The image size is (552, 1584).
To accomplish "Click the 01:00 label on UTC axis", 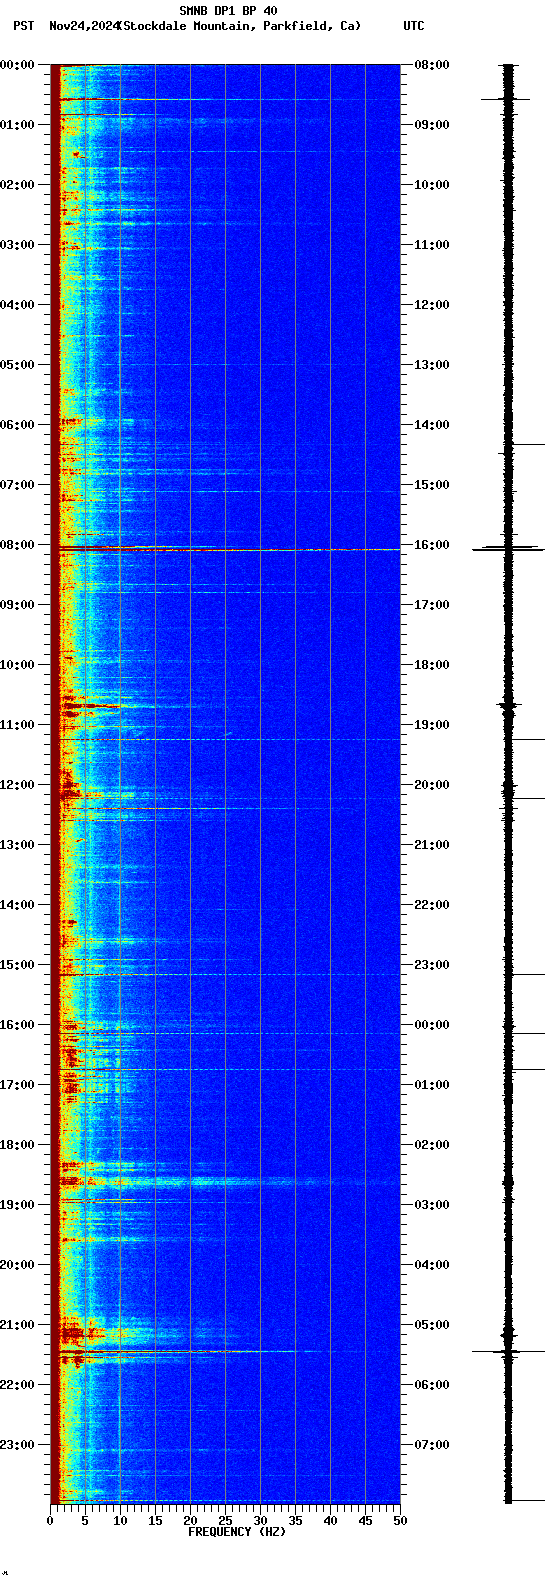I will (x=432, y=1085).
